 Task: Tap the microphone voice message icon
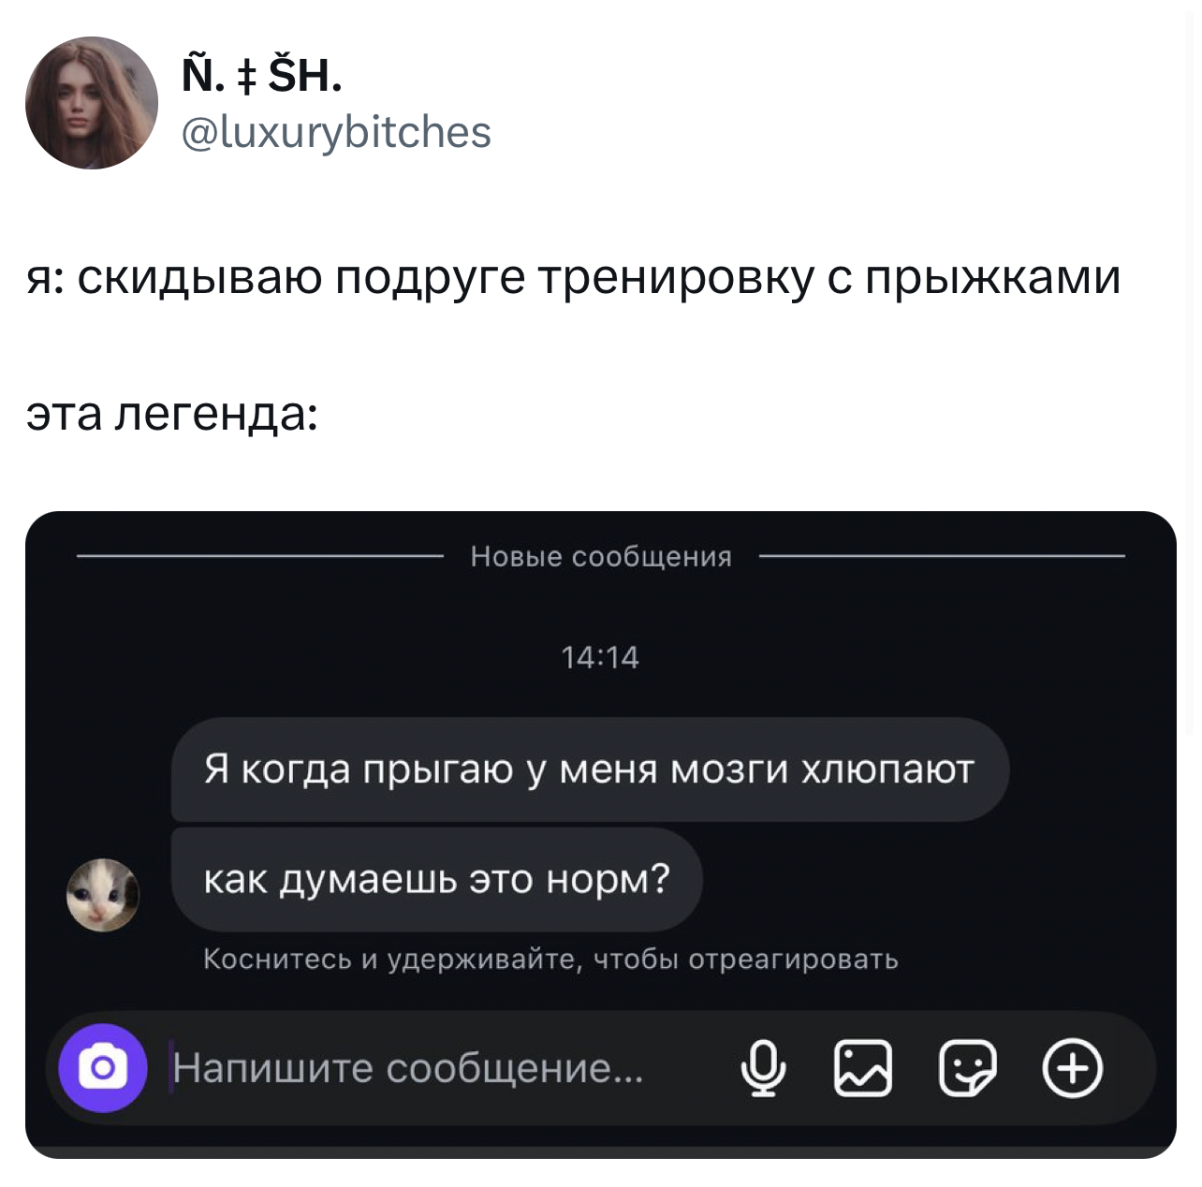[763, 1068]
